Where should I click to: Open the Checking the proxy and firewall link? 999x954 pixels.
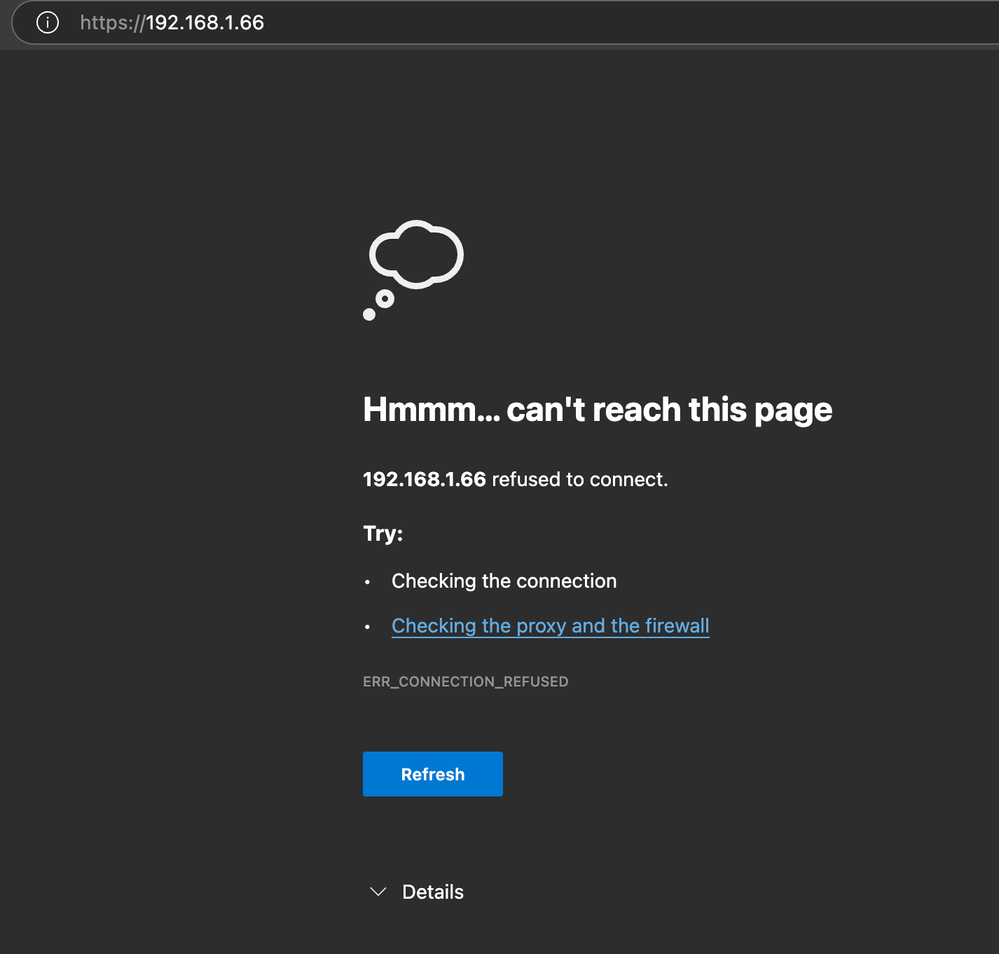point(550,625)
